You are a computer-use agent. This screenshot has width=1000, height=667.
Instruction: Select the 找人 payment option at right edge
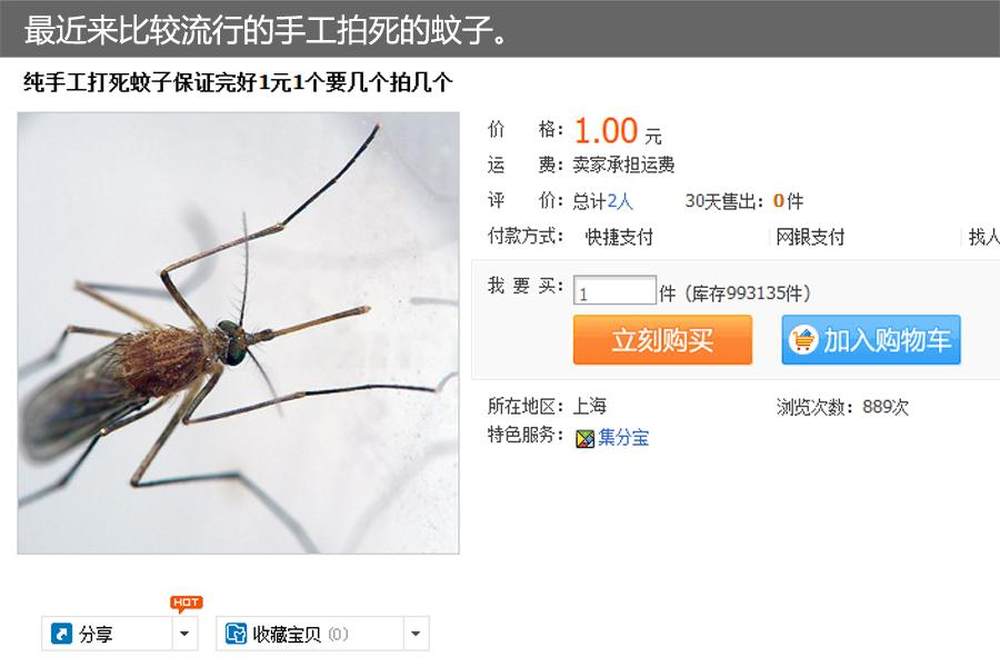[984, 237]
